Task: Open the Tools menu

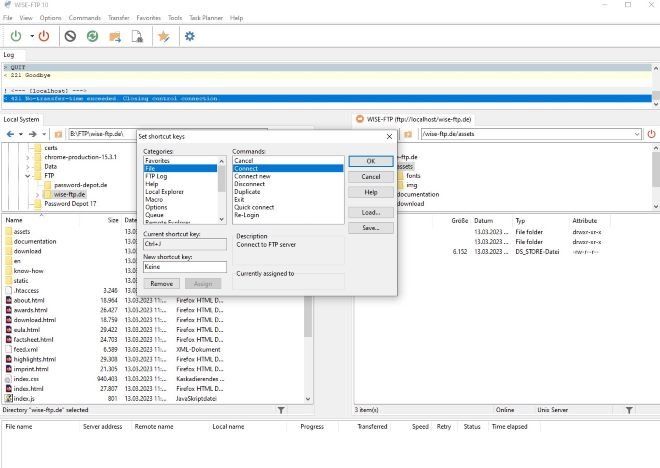Action: (175, 18)
